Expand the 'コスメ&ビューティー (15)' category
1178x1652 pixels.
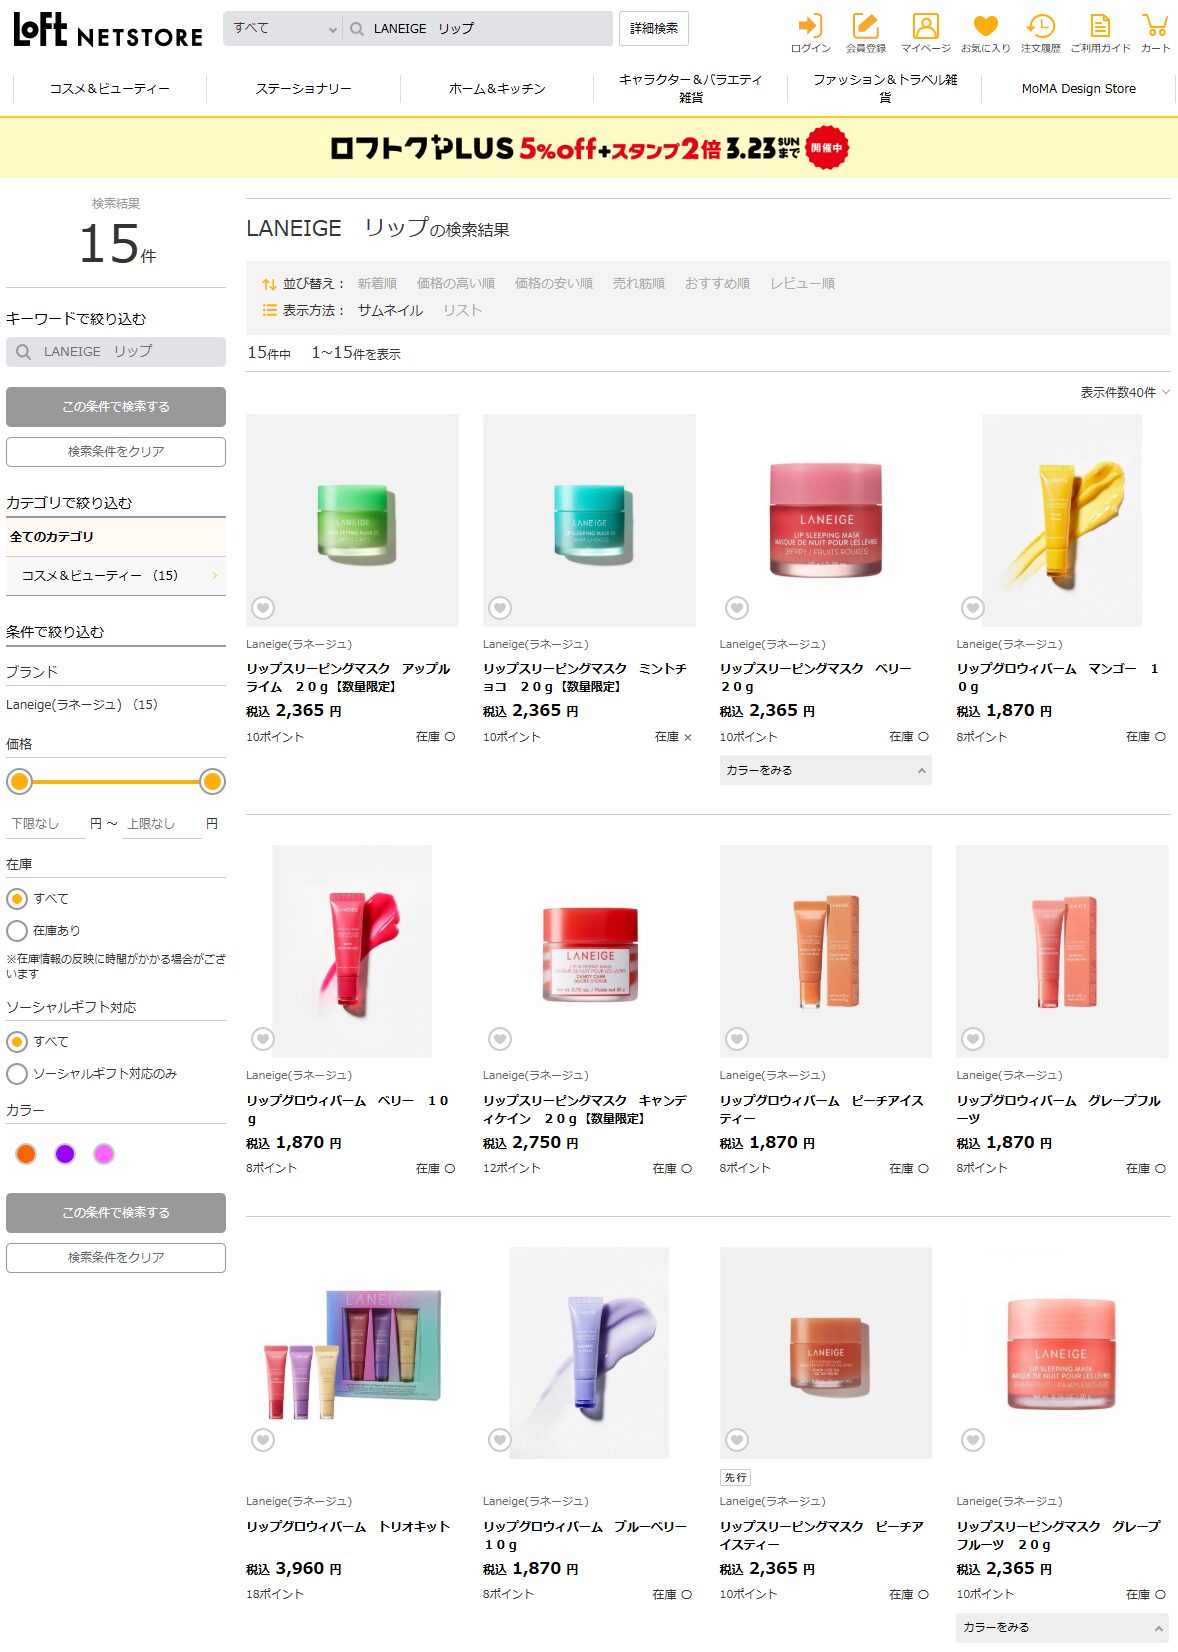tap(116, 576)
